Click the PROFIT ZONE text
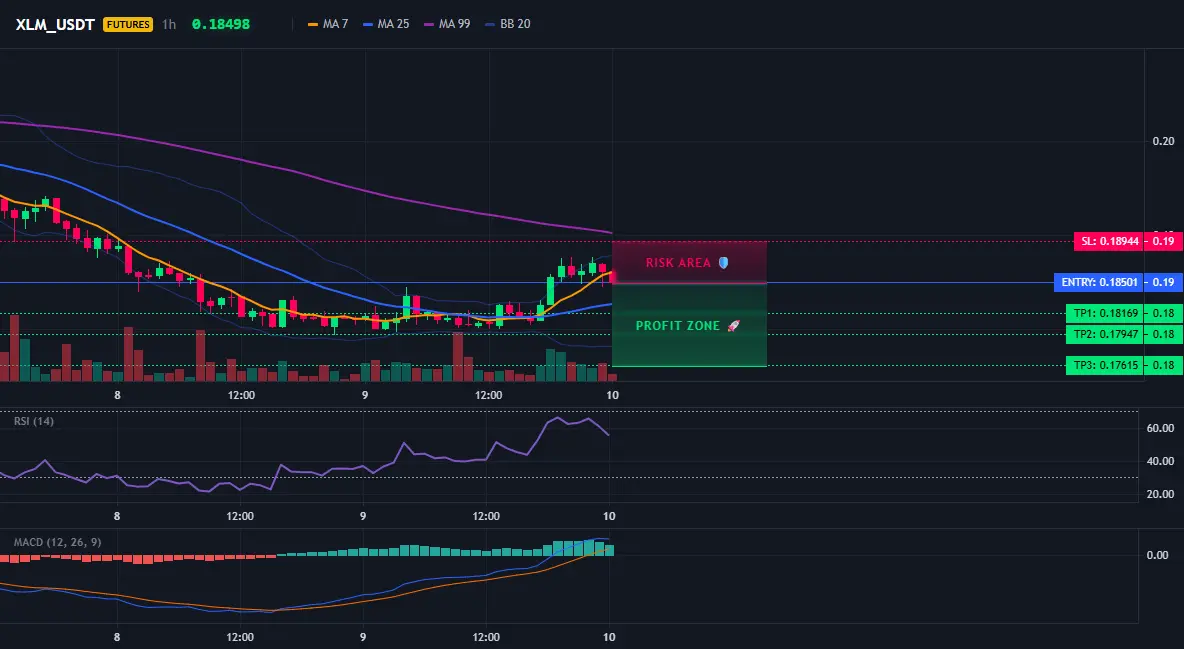Viewport: 1184px width, 649px height. [x=678, y=326]
